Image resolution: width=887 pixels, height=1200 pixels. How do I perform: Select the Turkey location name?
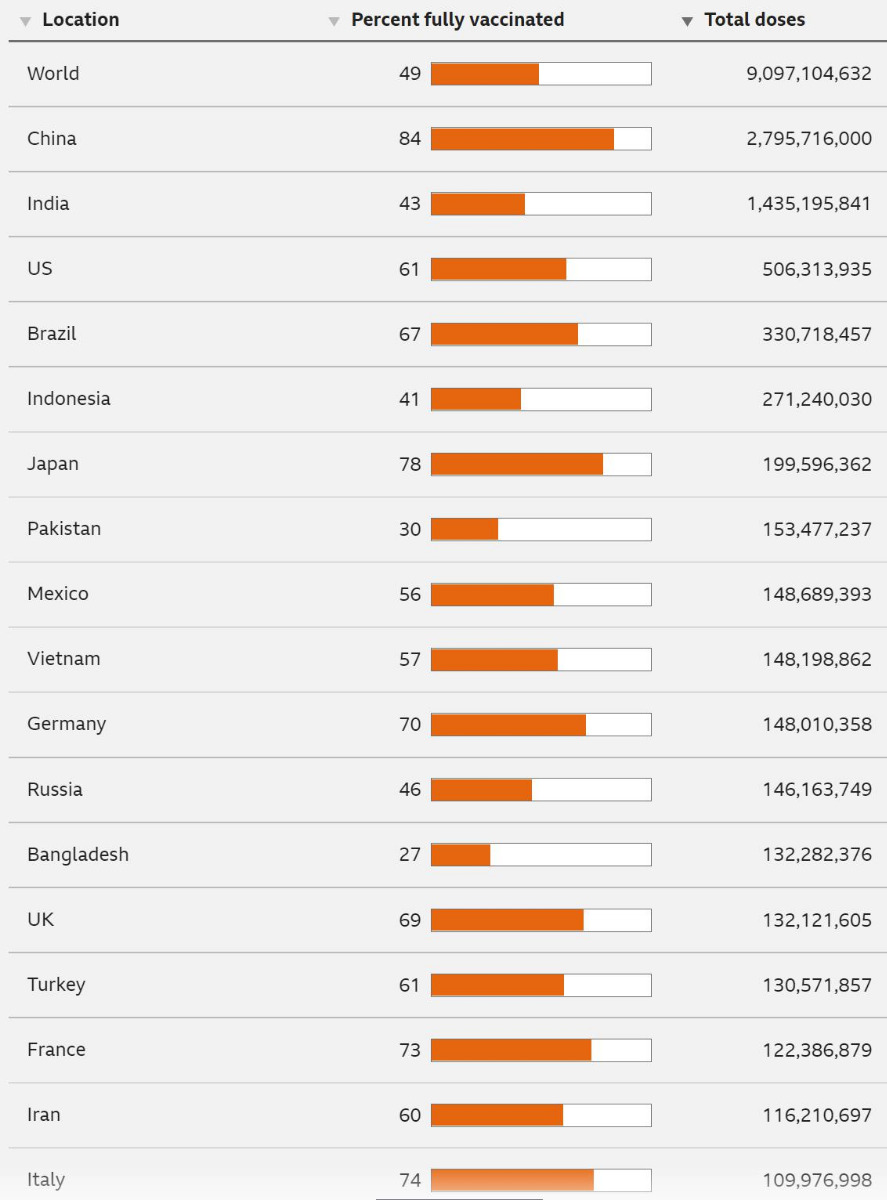tap(56, 985)
